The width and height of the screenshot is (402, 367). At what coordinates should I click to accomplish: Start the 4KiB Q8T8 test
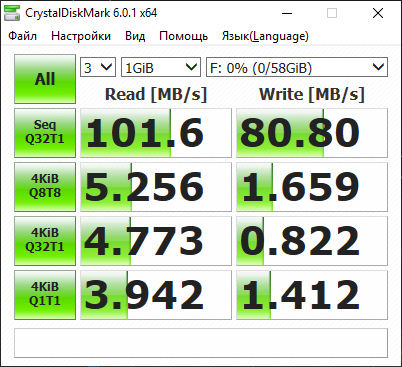[45, 187]
